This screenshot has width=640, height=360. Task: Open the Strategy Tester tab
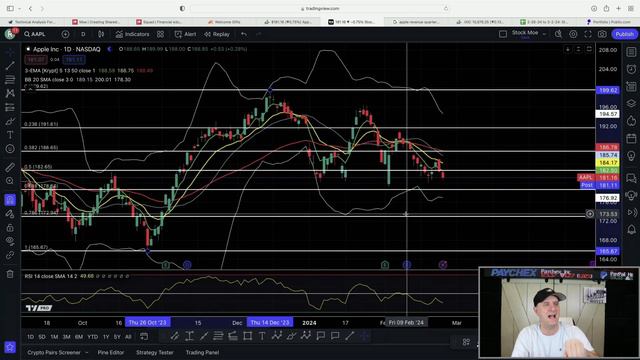pyautogui.click(x=155, y=352)
